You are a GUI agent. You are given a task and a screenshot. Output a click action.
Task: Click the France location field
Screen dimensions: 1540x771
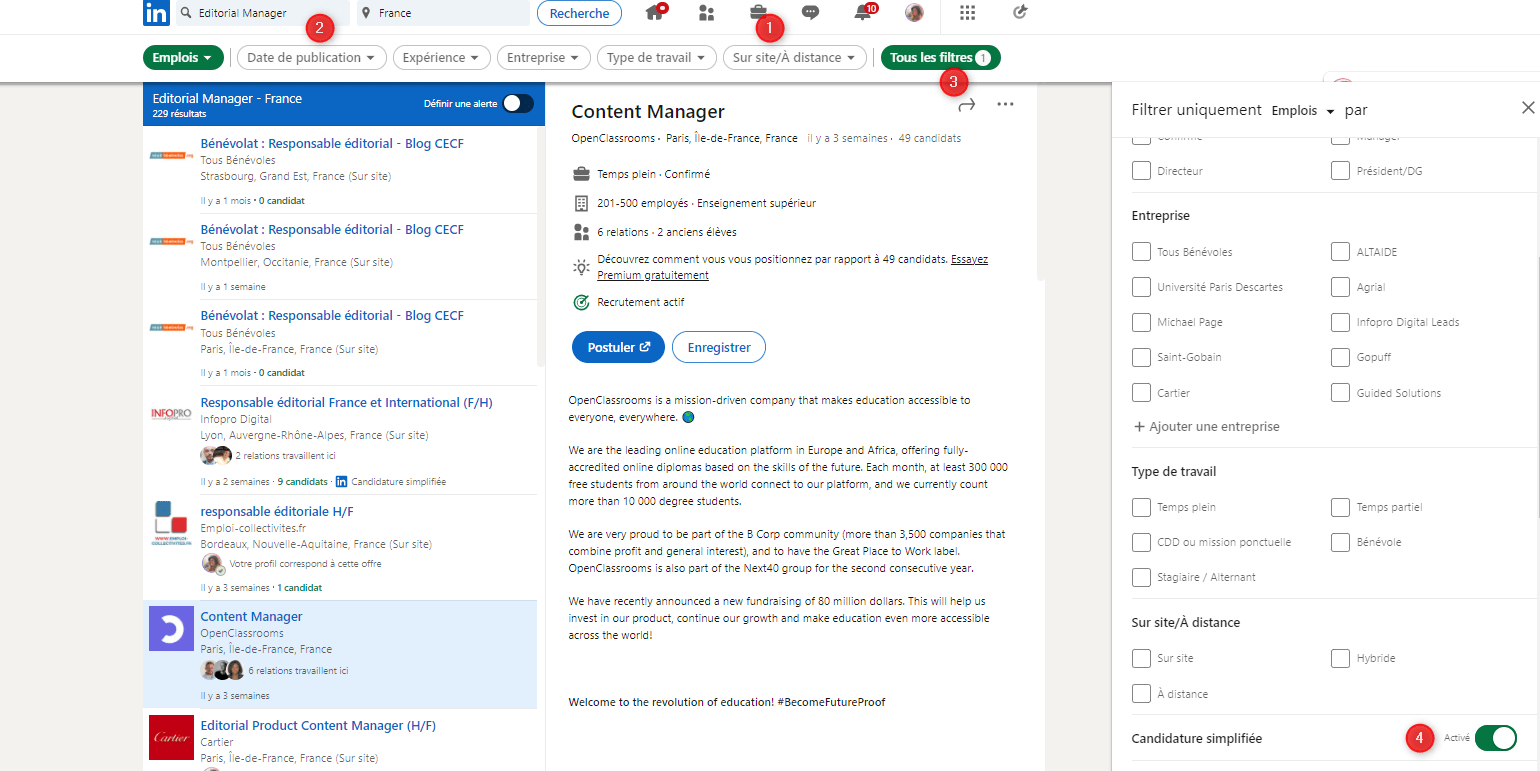coord(443,13)
